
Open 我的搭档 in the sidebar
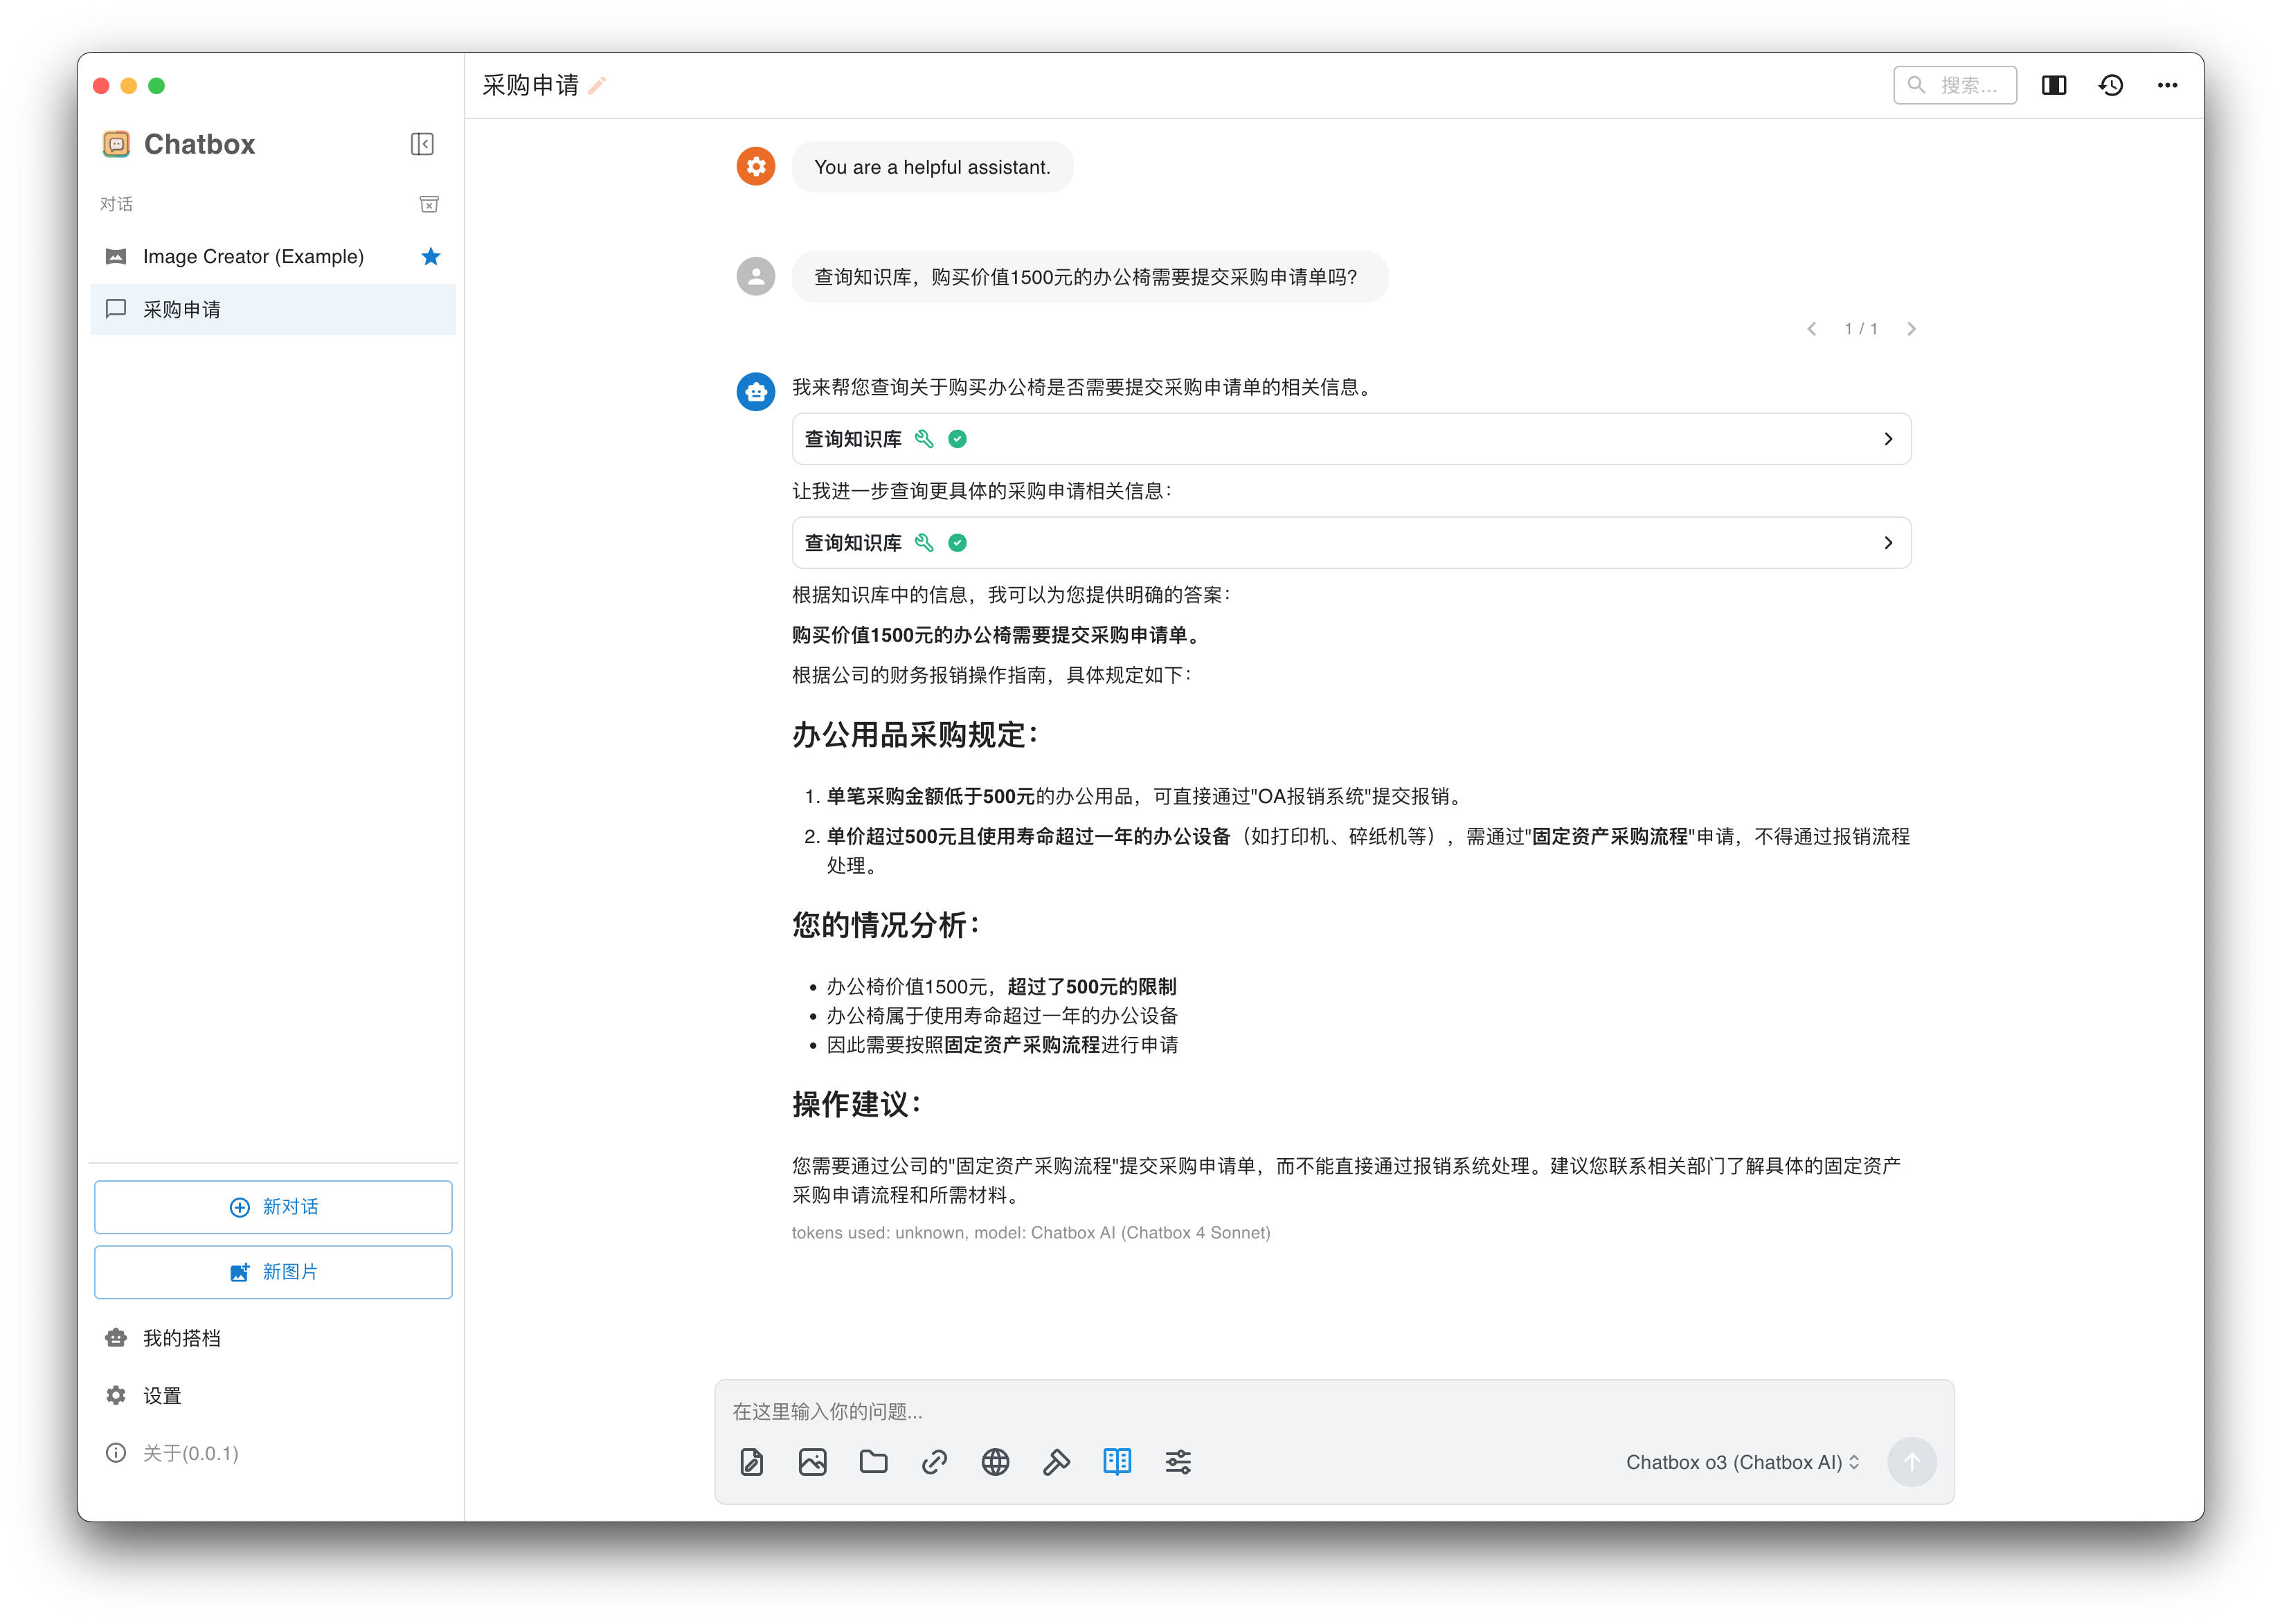[181, 1338]
